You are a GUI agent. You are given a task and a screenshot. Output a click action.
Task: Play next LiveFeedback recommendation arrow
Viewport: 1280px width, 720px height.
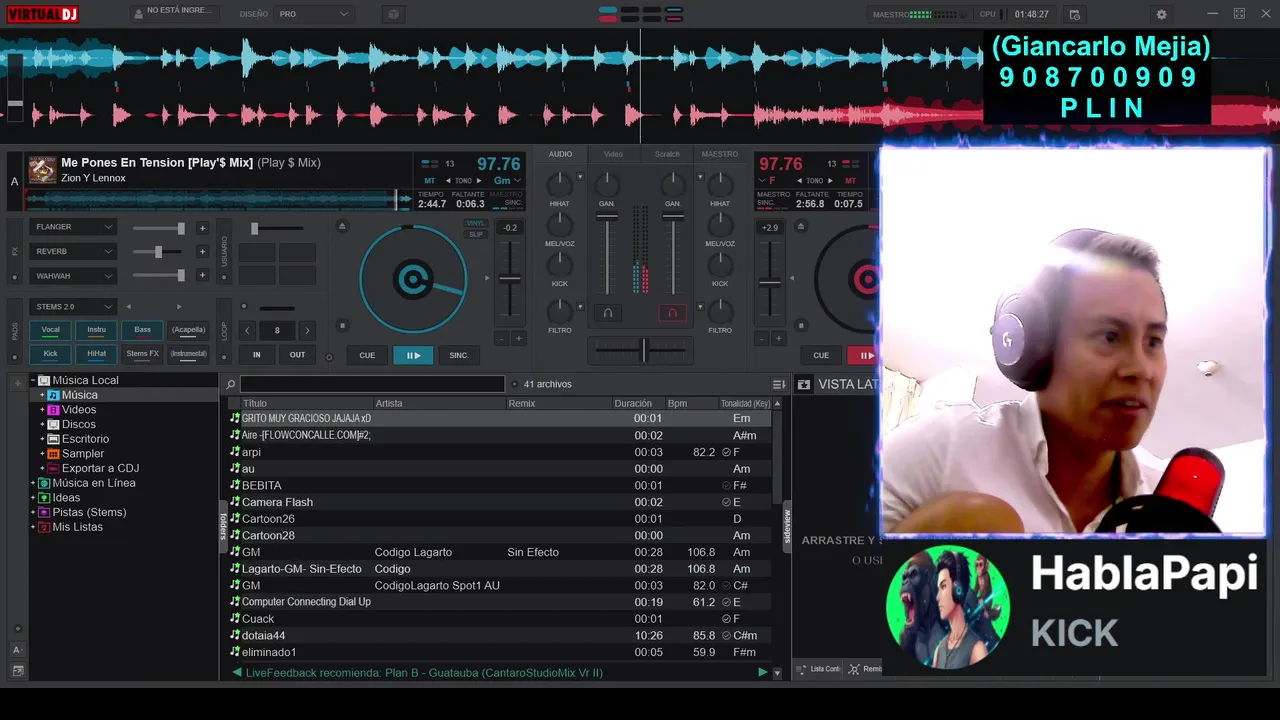pos(763,673)
